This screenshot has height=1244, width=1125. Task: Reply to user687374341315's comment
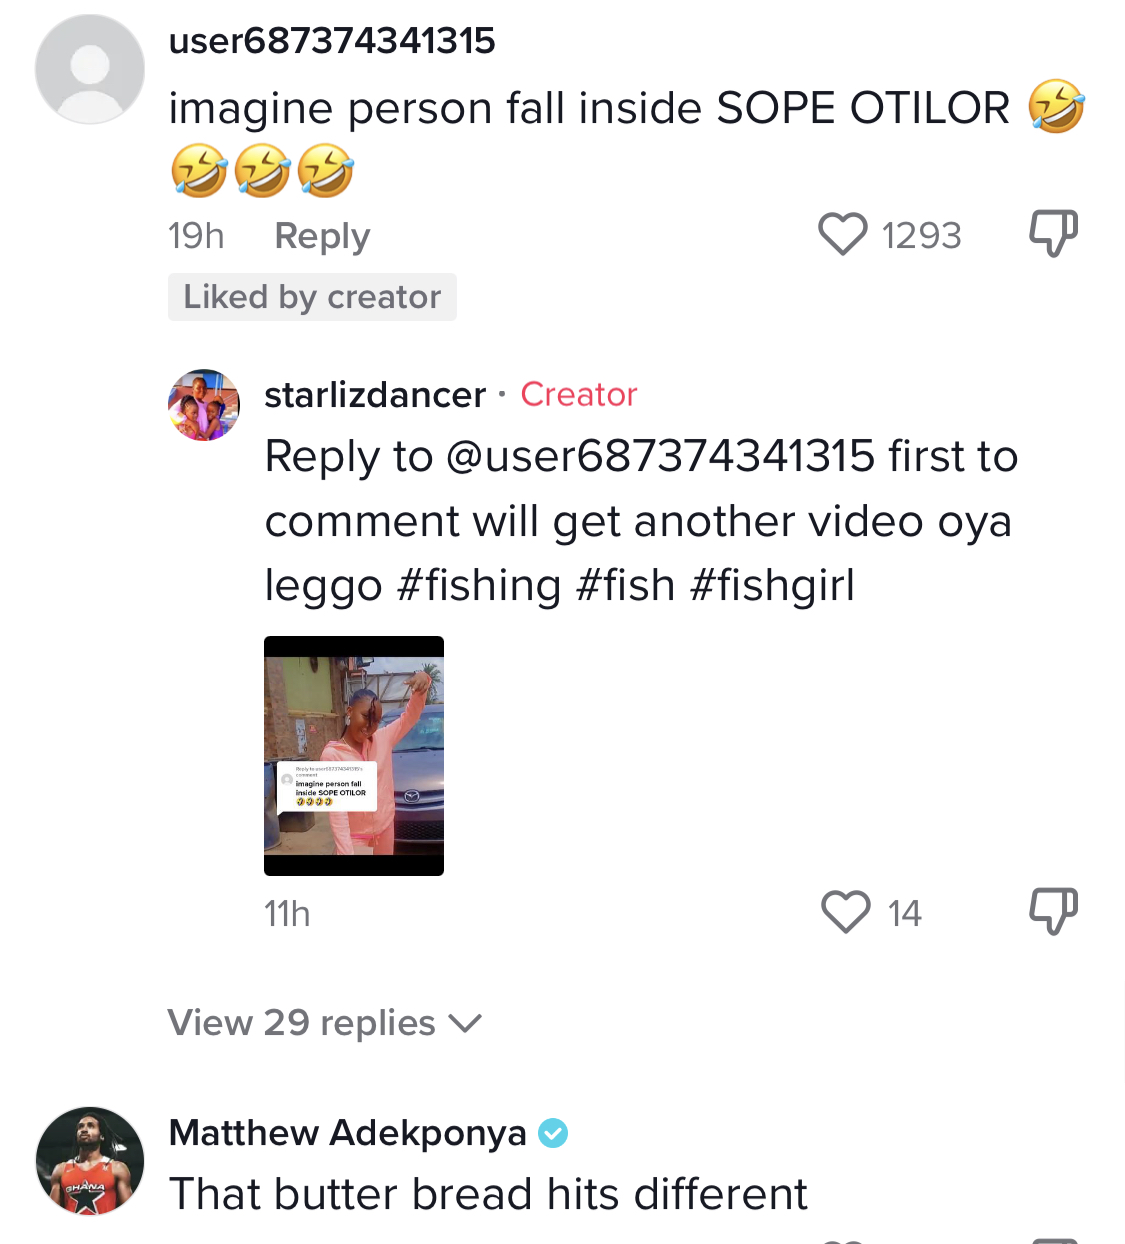point(322,236)
